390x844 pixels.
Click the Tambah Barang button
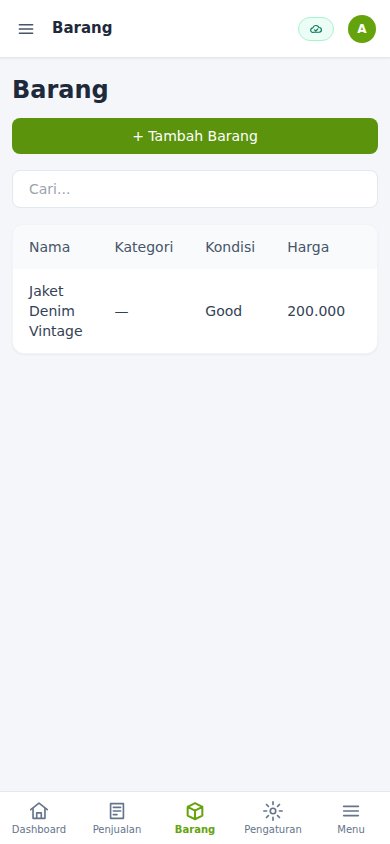[x=195, y=136]
